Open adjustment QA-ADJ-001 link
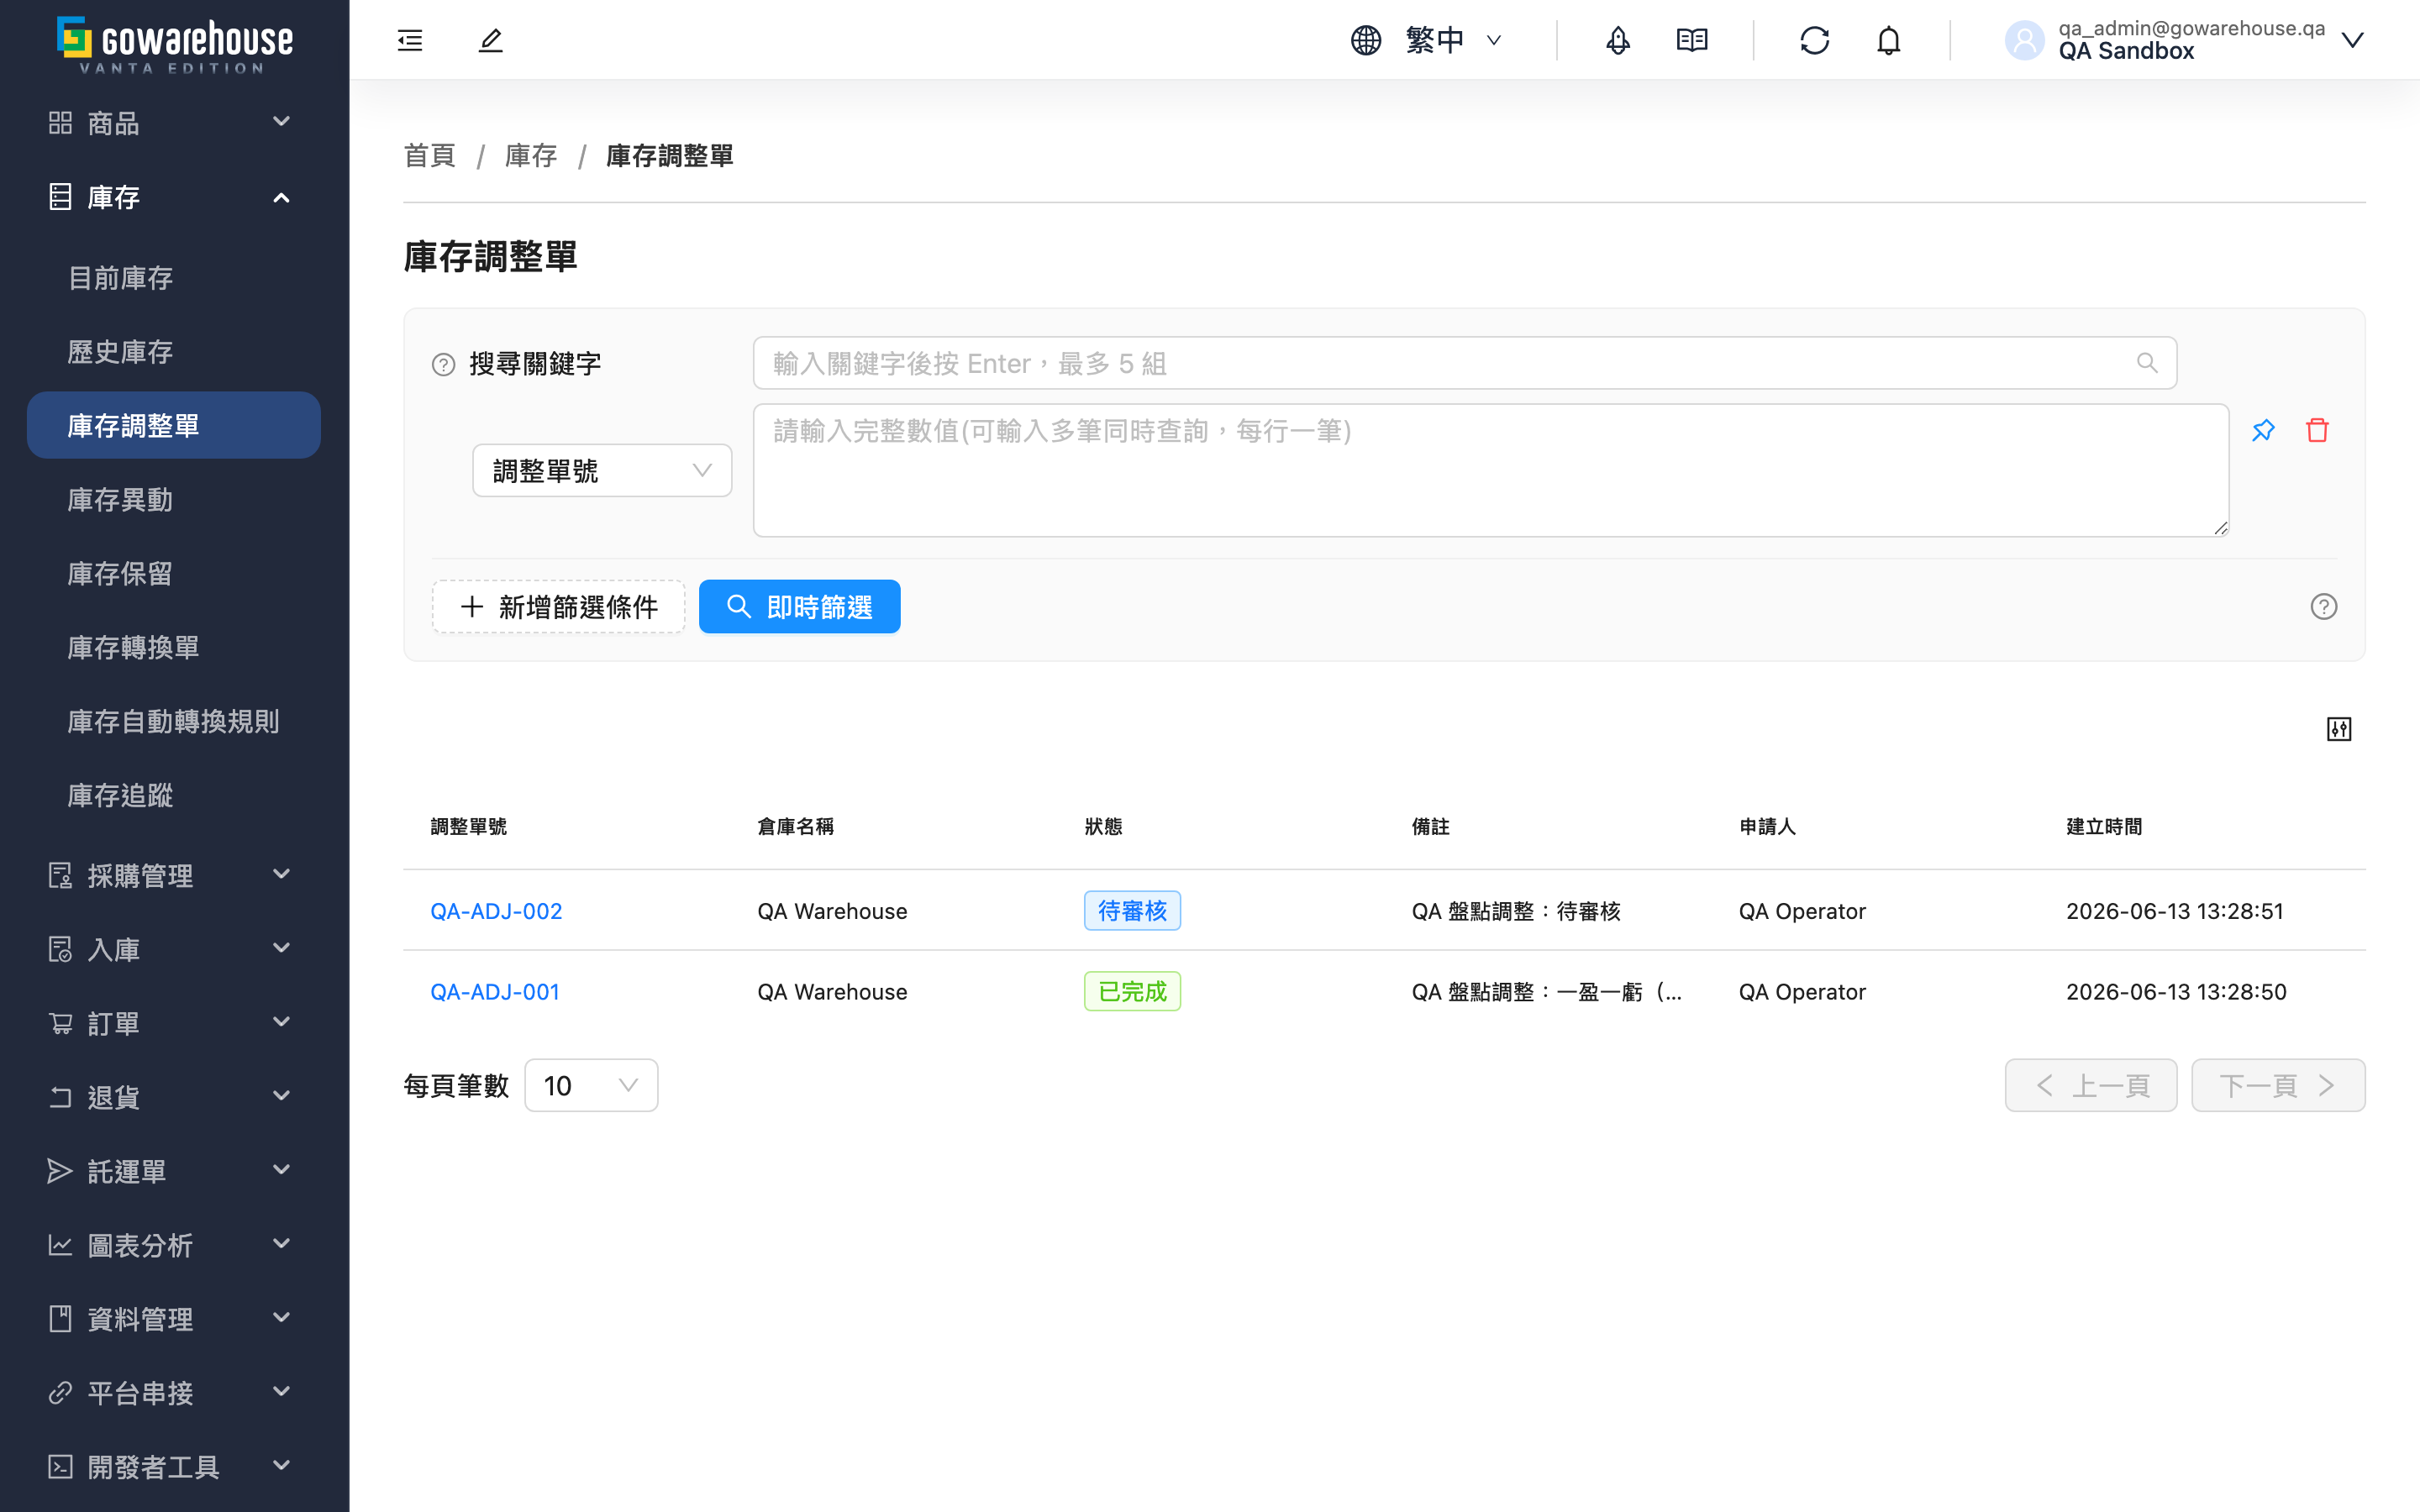This screenshot has height=1512, width=2420. coord(495,992)
